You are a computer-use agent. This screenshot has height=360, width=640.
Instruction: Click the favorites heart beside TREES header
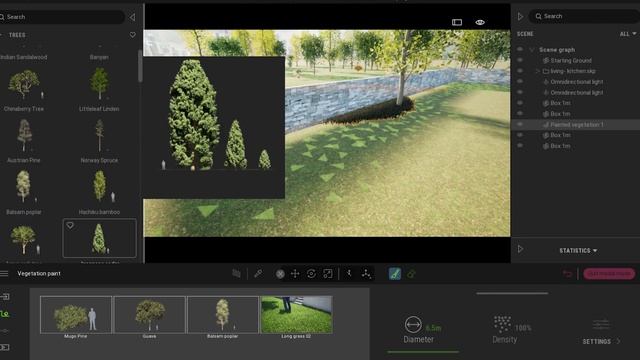coord(133,35)
